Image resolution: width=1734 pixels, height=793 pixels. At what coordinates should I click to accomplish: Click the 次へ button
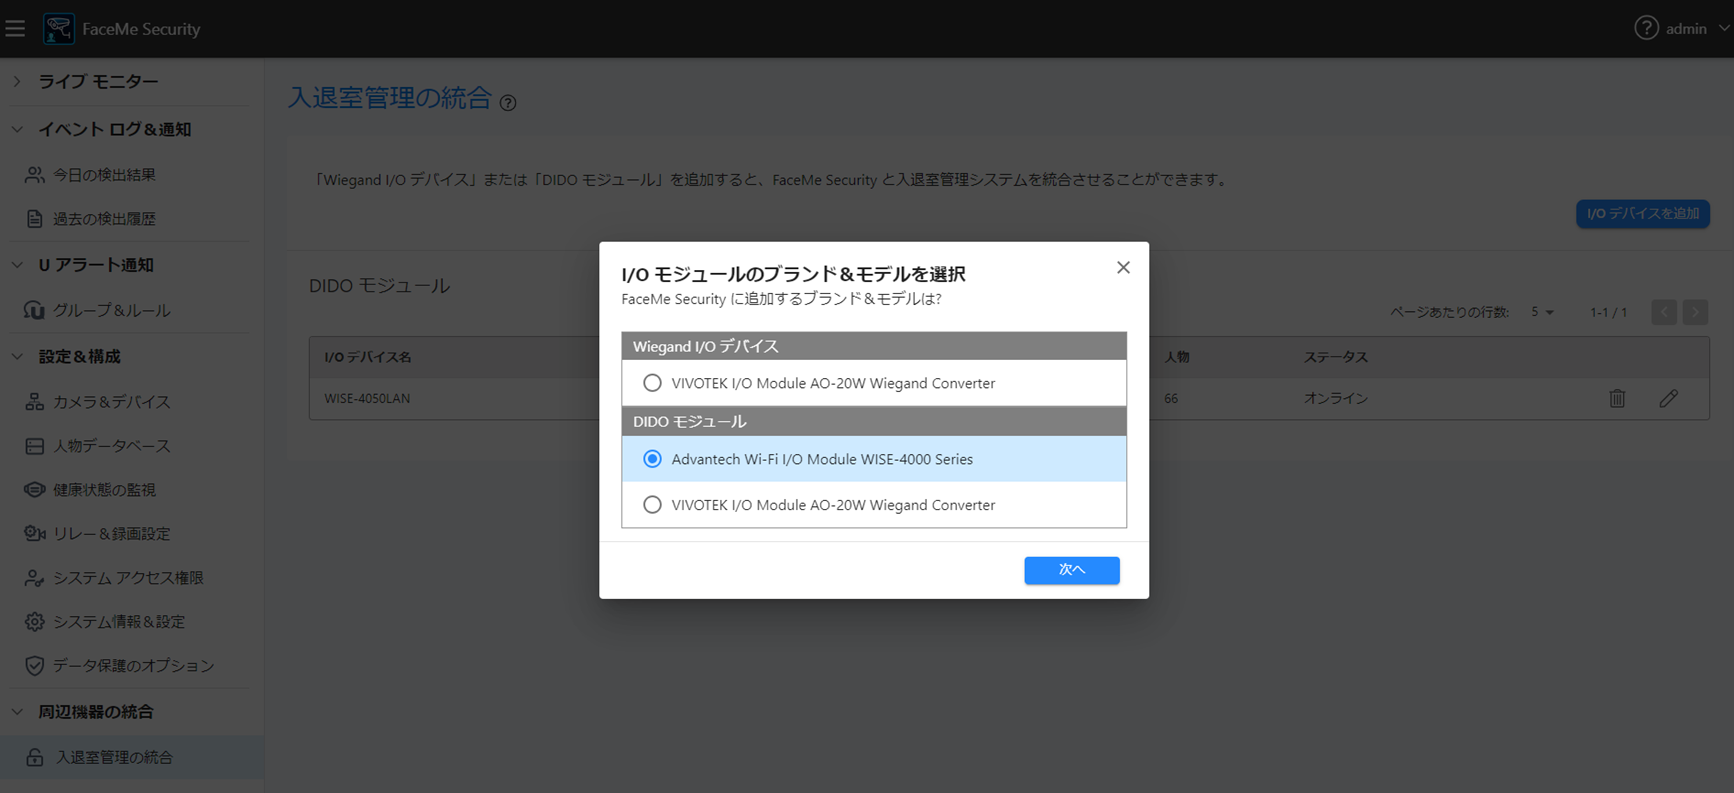(1072, 570)
